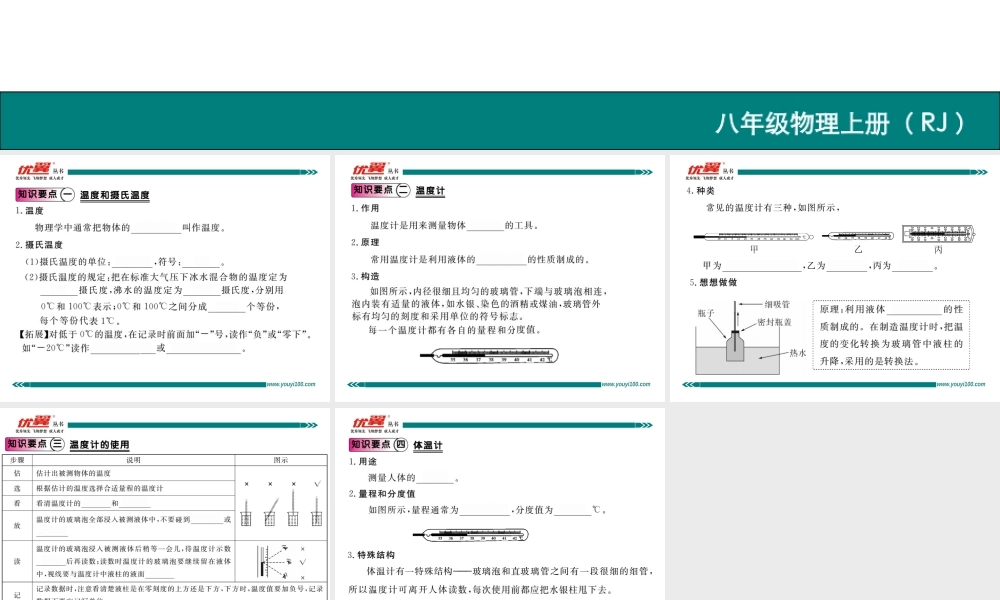1000x600 pixels.
Task: Click the left arrows at bottom of 温度计 slide
Action: [357, 383]
